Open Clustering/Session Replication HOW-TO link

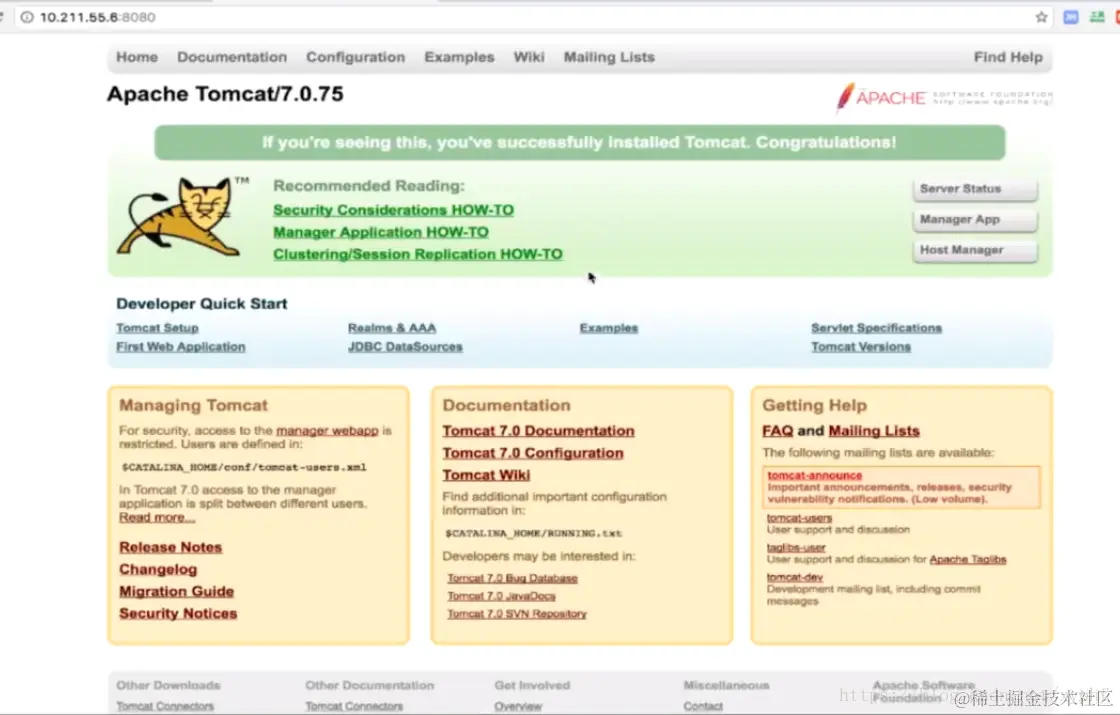tap(418, 254)
